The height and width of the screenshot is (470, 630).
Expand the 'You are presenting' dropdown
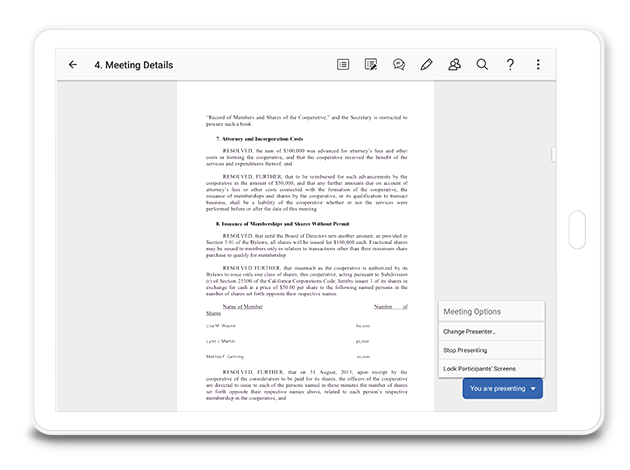pos(503,388)
